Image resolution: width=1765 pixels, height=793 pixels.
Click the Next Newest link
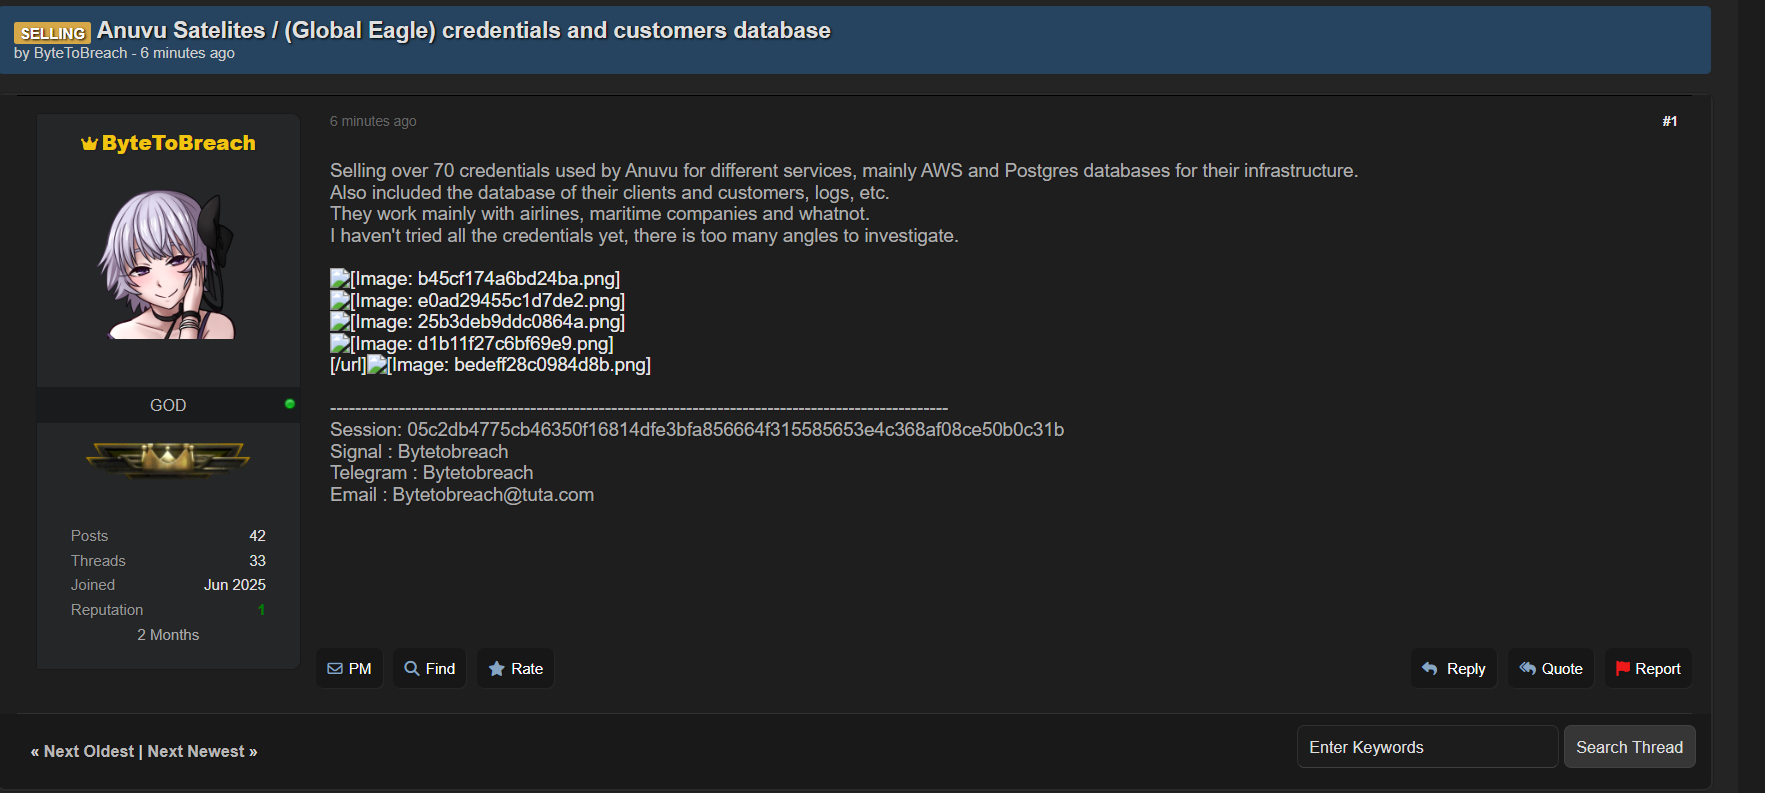coord(201,751)
